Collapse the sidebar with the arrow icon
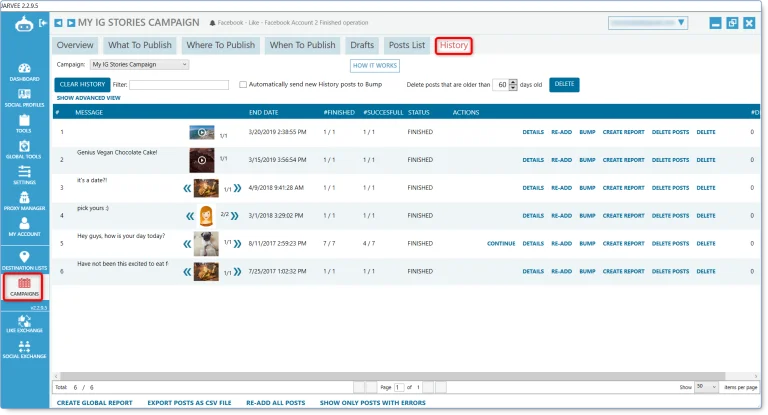The image size is (768, 415). tap(41, 22)
